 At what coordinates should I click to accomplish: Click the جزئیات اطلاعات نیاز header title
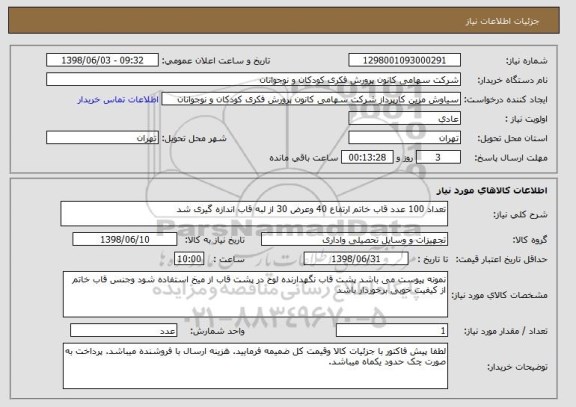point(502,21)
